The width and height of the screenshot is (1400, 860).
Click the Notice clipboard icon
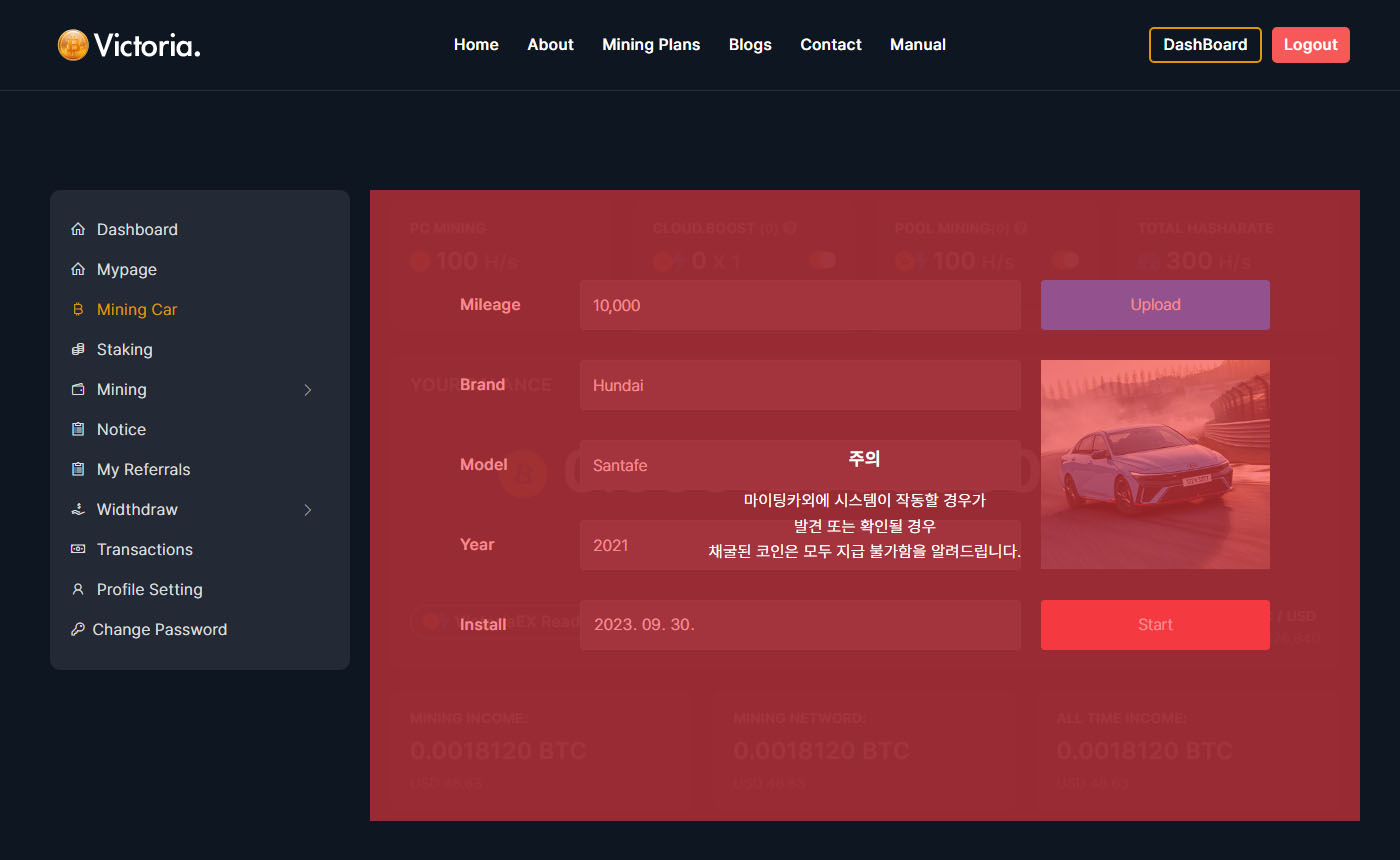click(78, 430)
